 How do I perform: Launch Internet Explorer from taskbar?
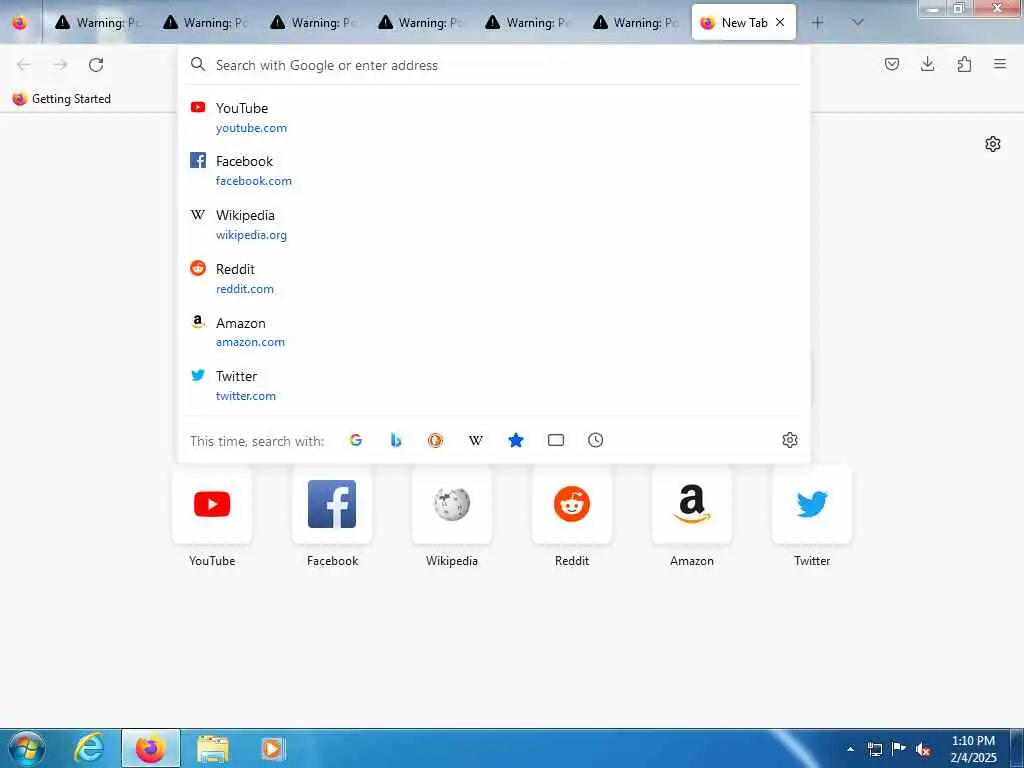click(x=89, y=748)
